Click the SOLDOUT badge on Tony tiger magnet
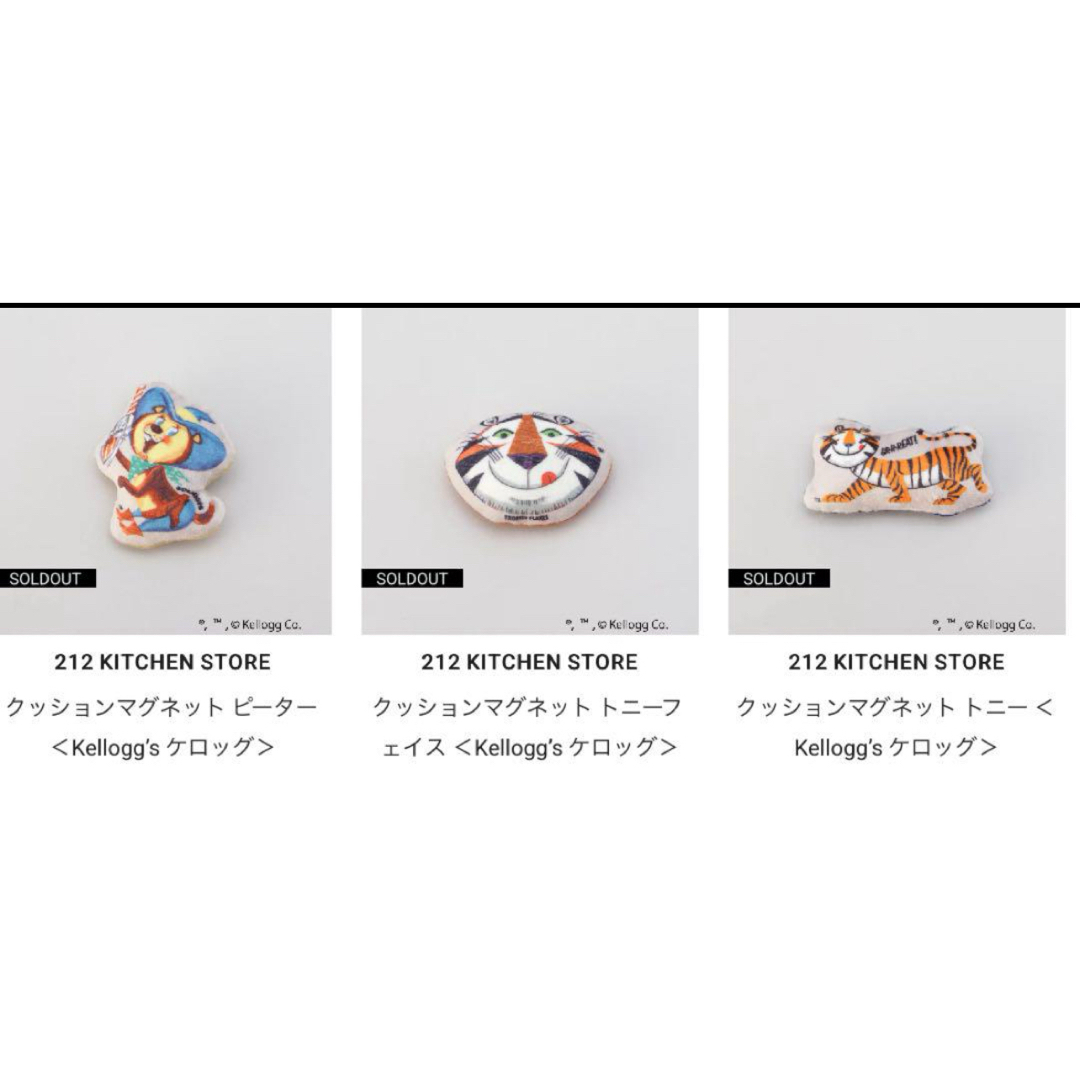Viewport: 1080px width, 1080px height. coord(779,579)
